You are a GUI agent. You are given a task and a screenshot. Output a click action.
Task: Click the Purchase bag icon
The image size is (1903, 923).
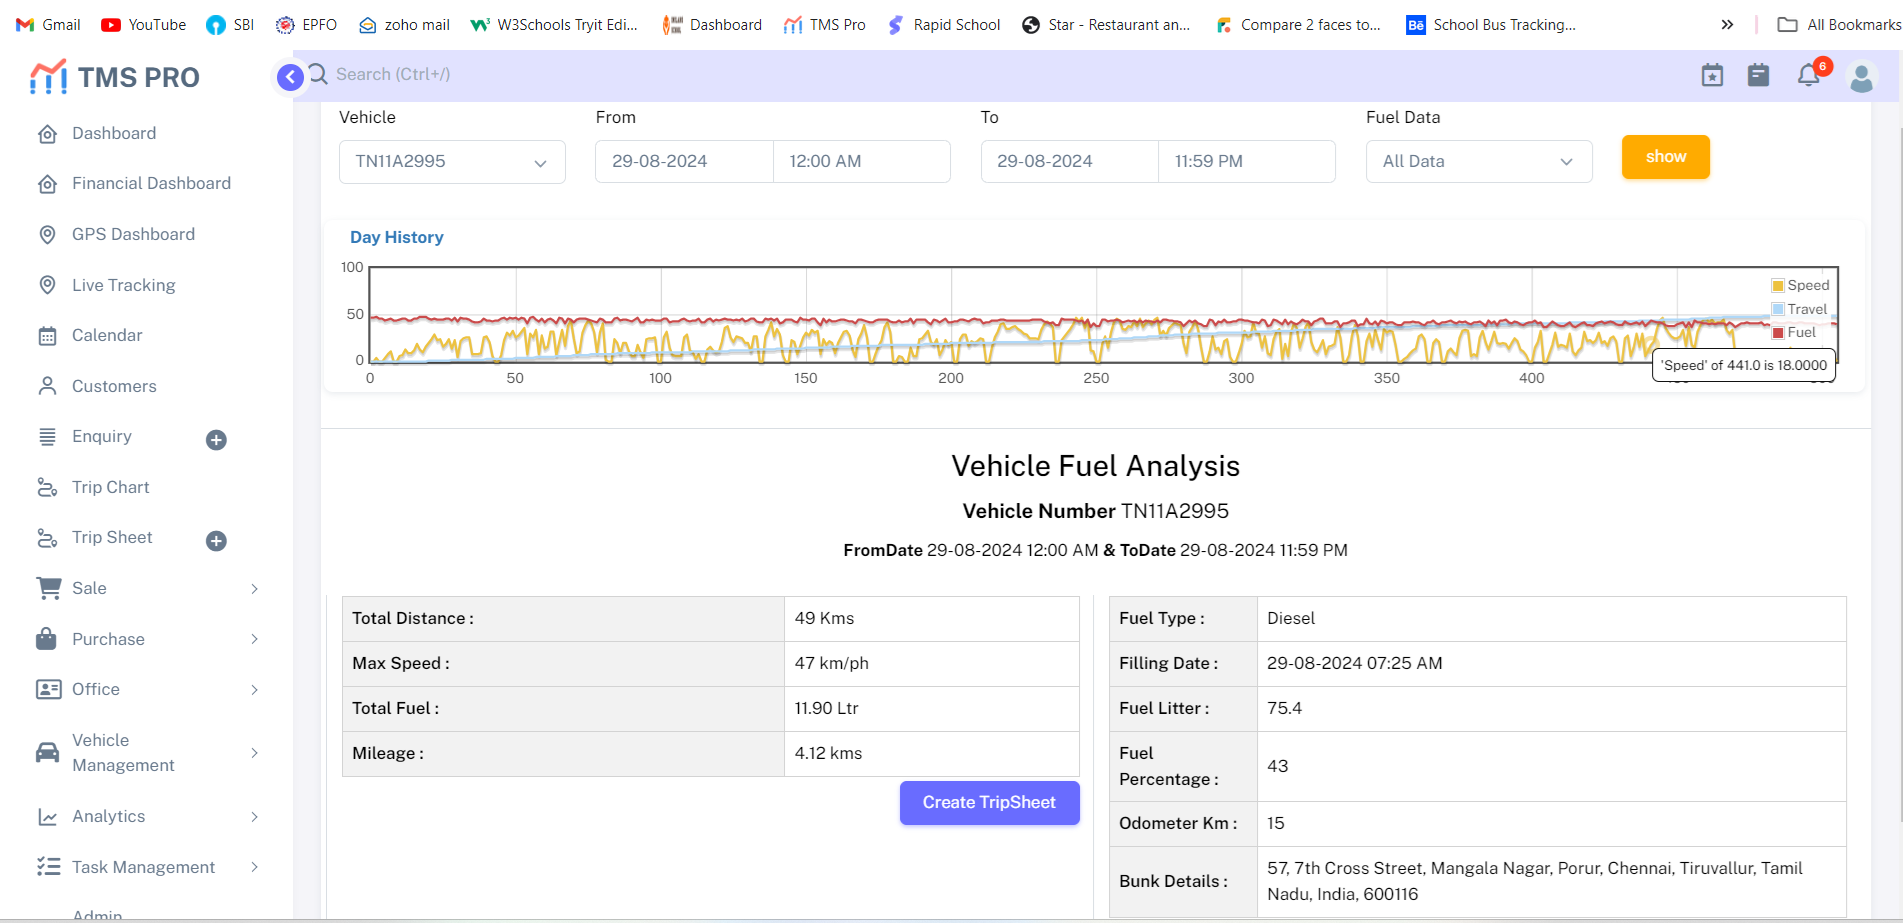coord(47,639)
